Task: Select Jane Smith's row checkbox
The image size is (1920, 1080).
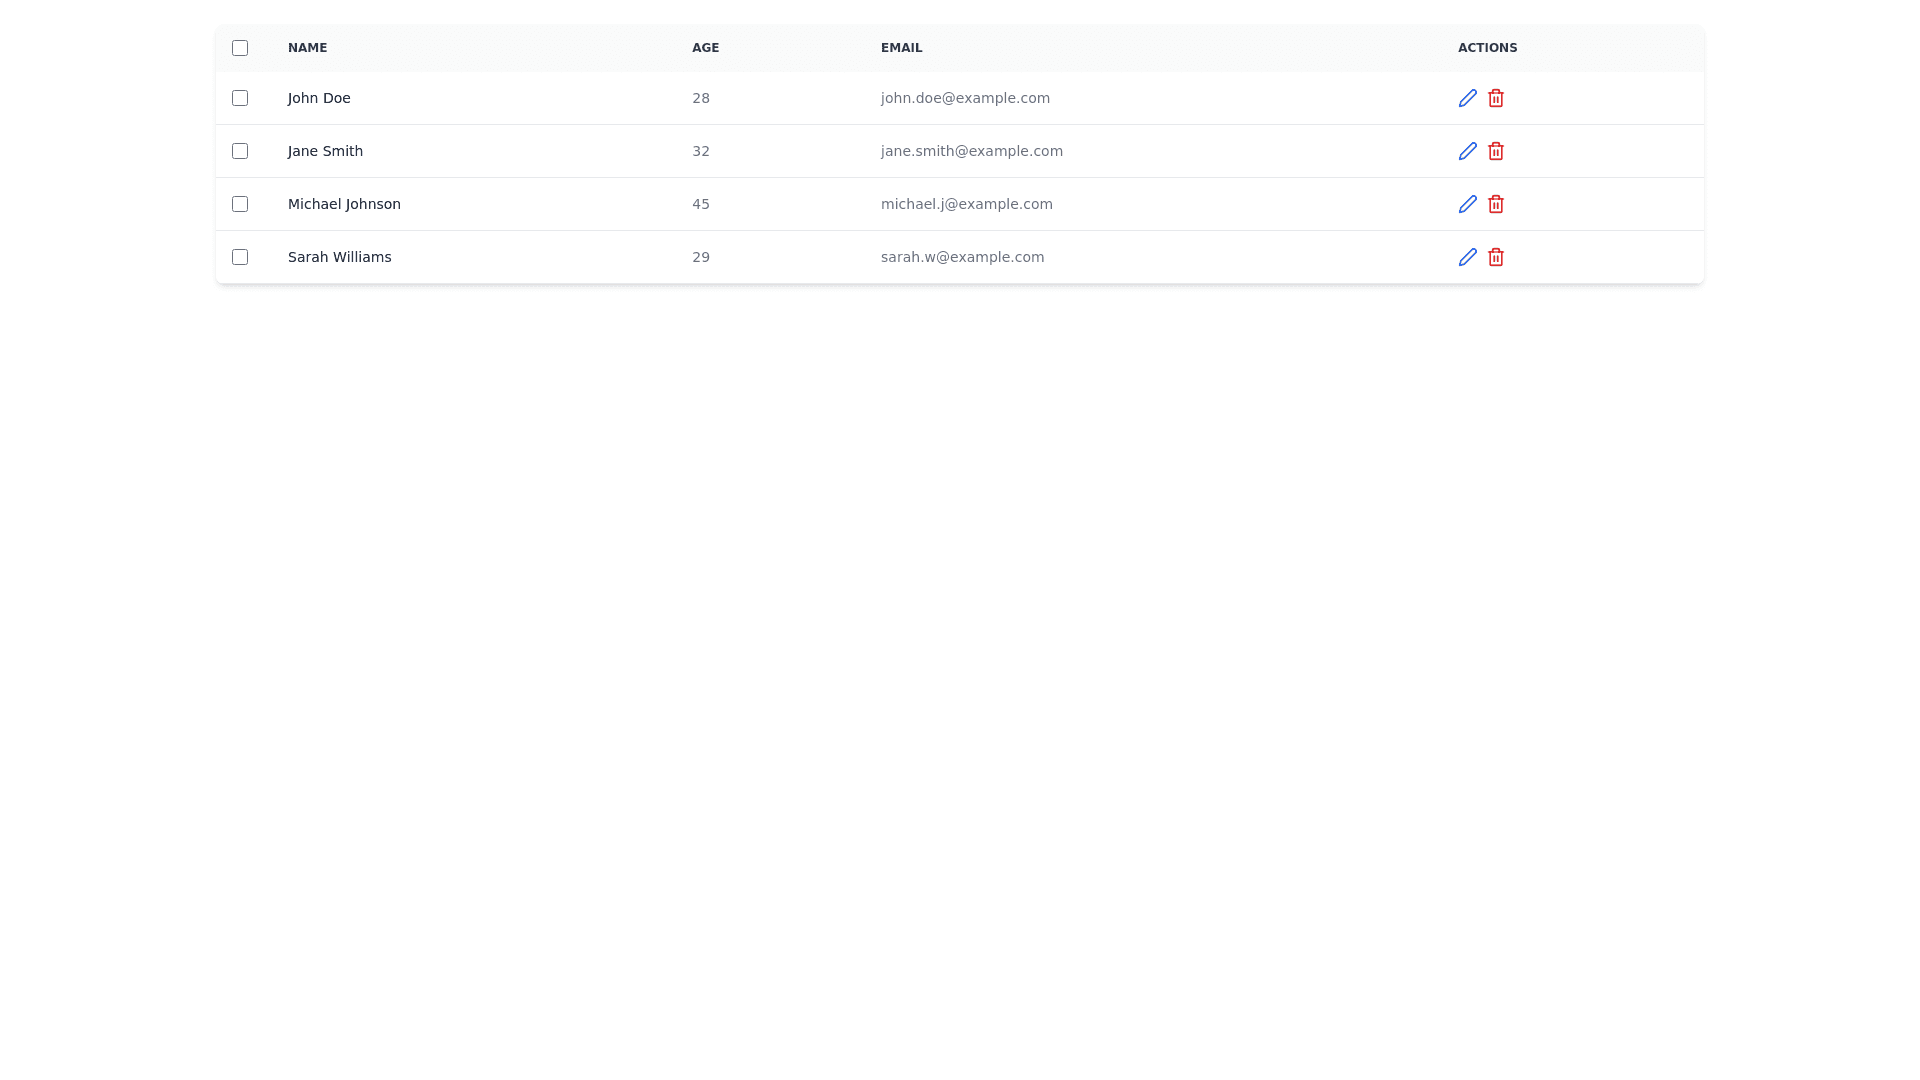Action: pos(240,151)
